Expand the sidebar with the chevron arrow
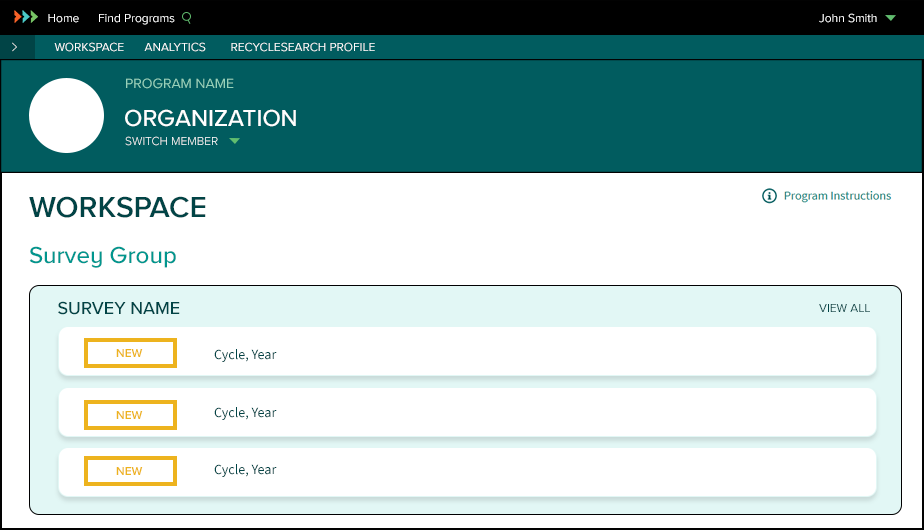Viewport: 924px width, 530px height. pos(15,47)
